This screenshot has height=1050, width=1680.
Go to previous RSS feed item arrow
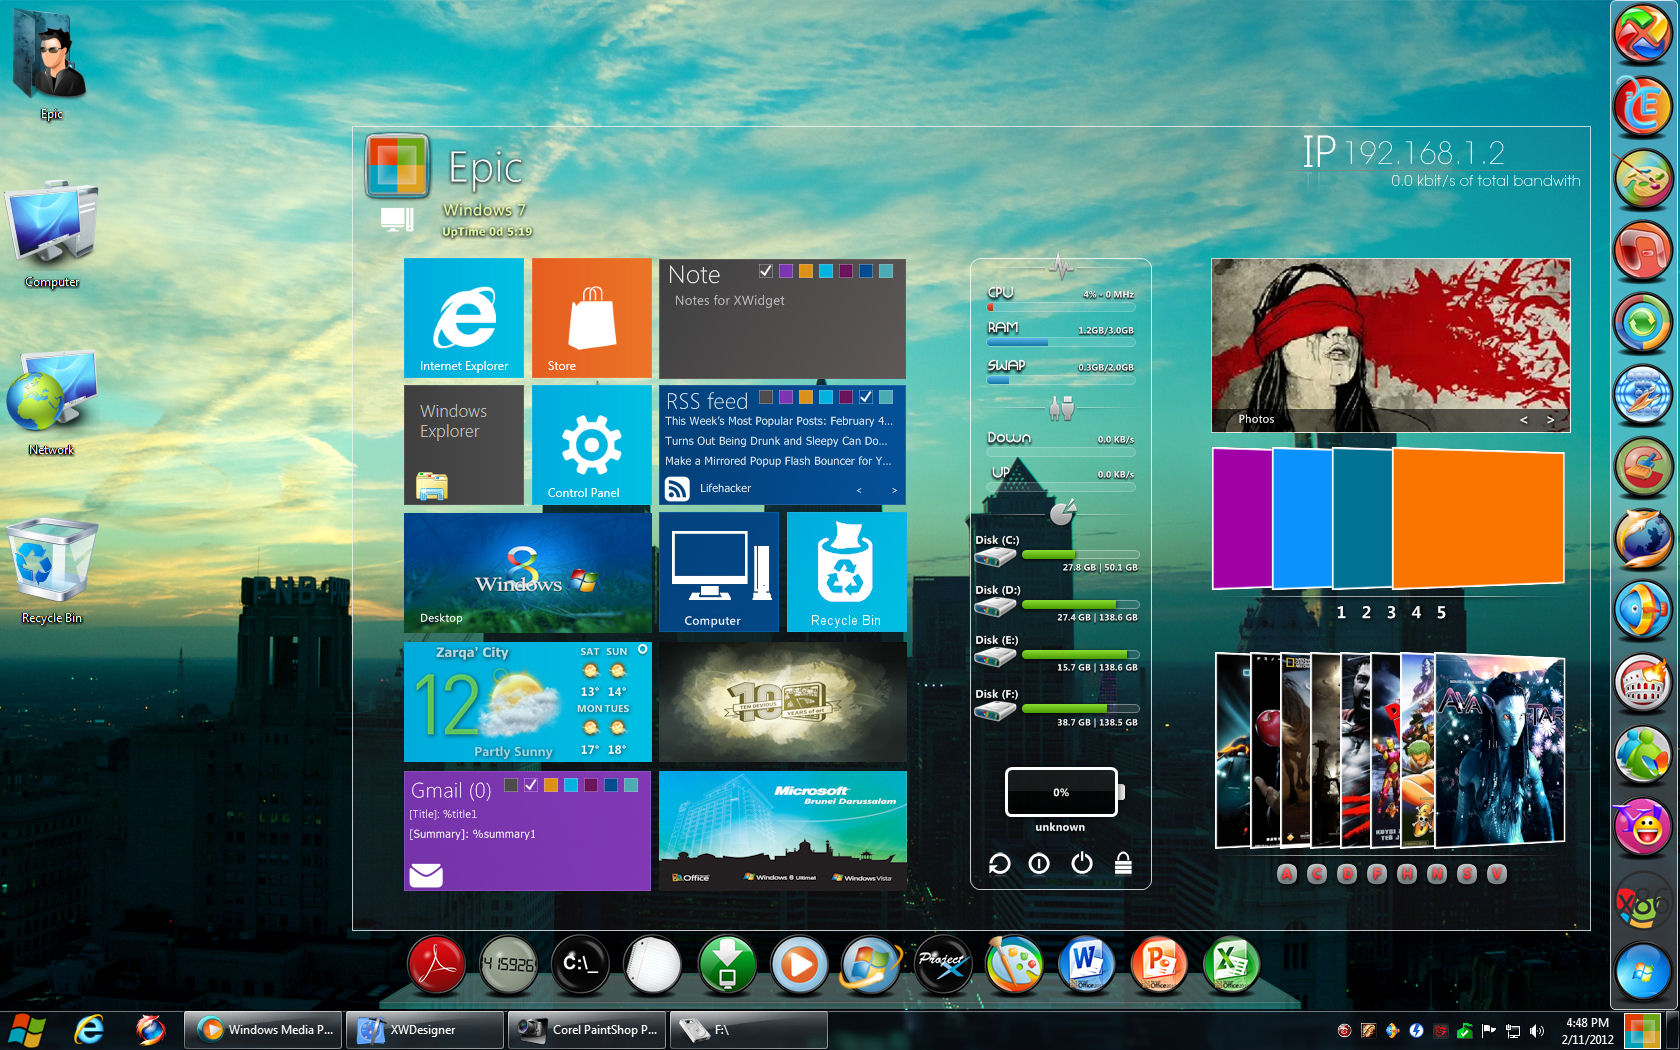coord(858,490)
